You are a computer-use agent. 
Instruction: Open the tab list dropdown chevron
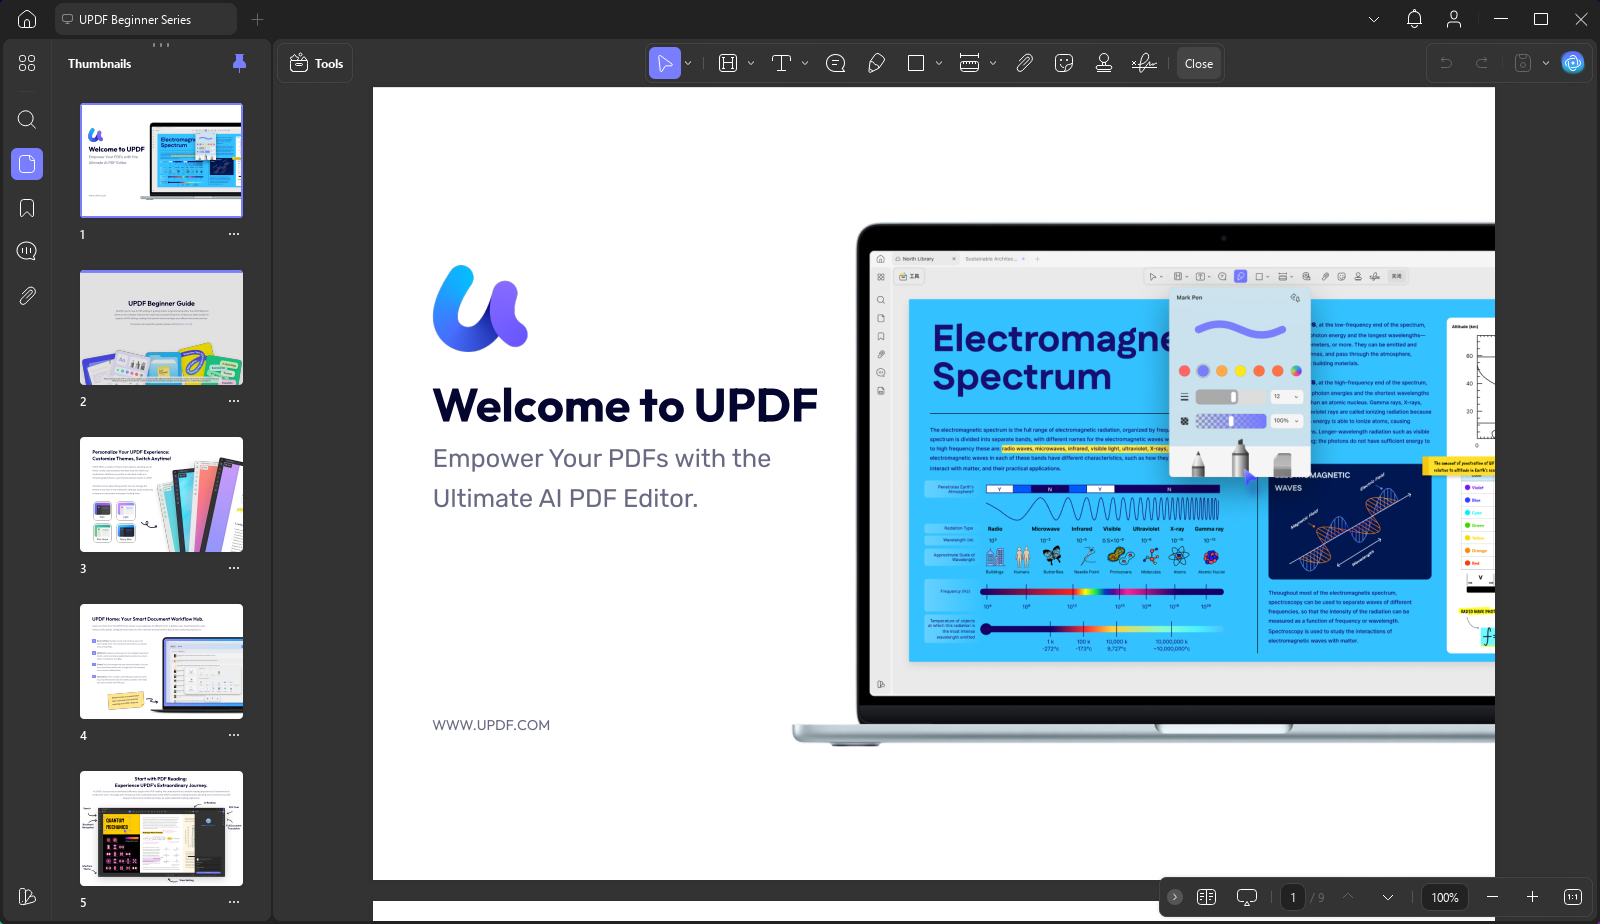(1374, 19)
